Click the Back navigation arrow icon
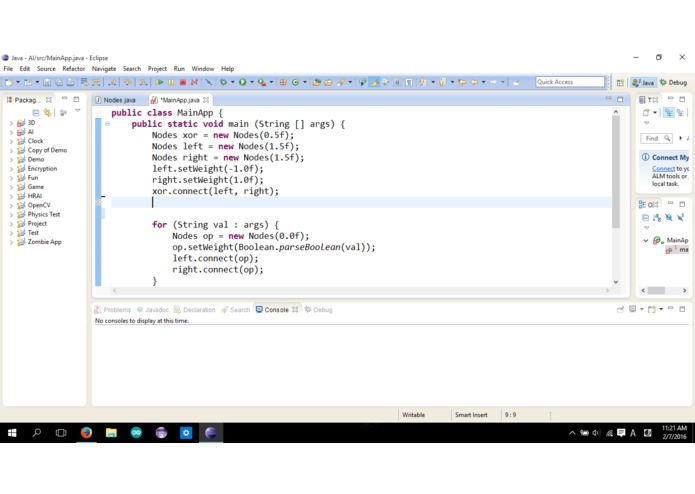Image resolution: width=695 pixels, height=494 pixels. click(x=474, y=82)
